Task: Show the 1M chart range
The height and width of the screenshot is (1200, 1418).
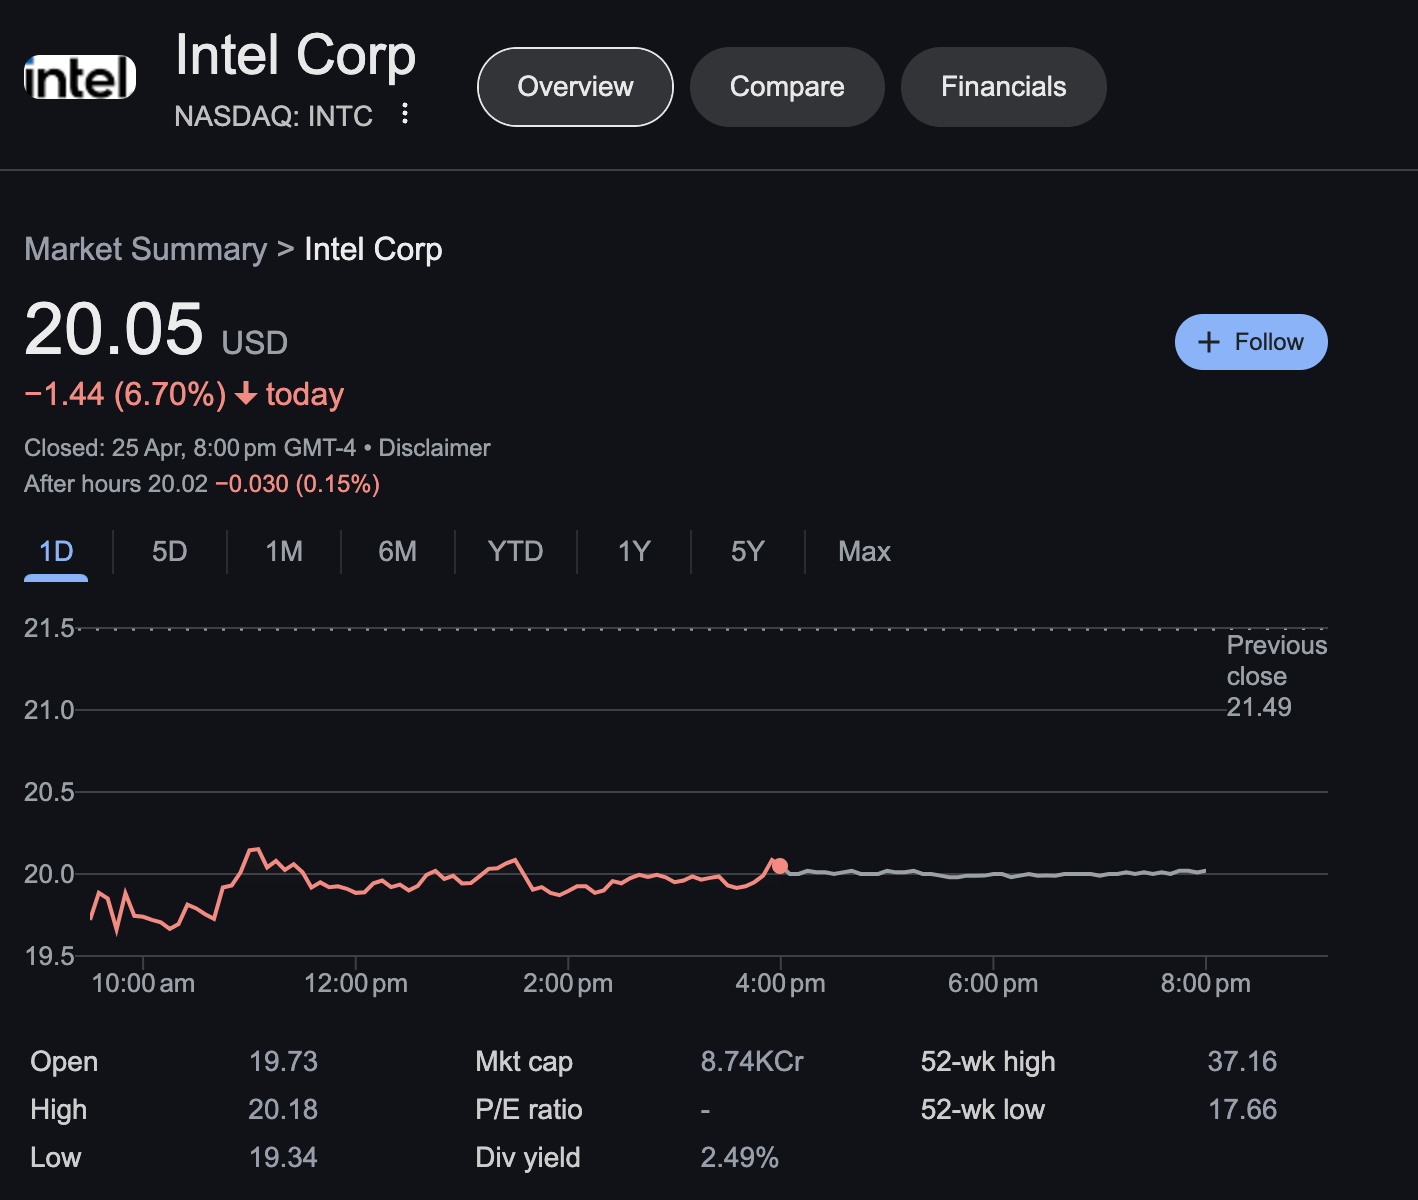Action: pos(284,552)
